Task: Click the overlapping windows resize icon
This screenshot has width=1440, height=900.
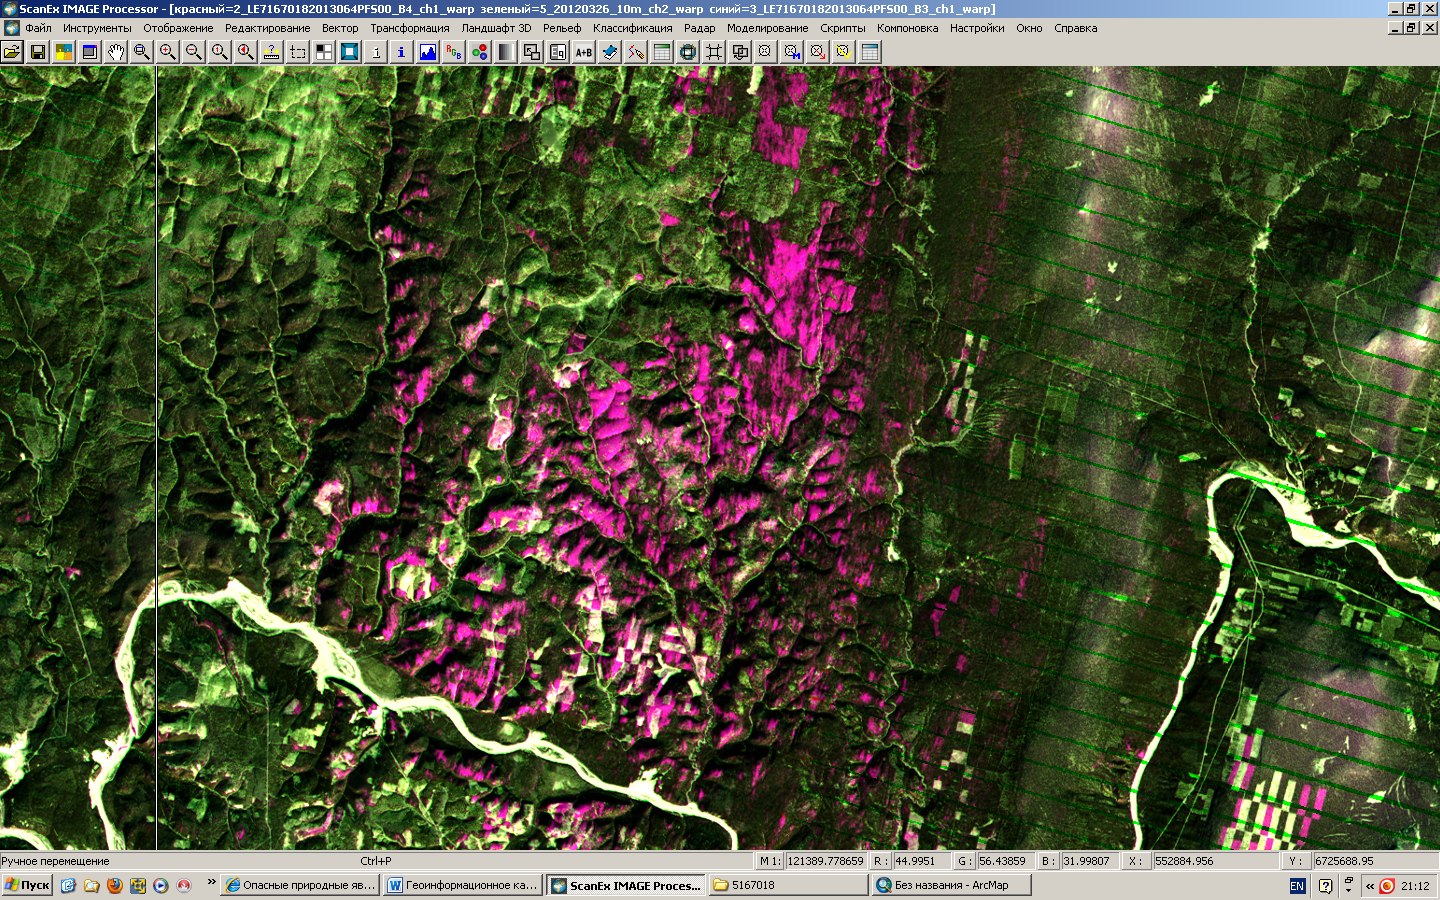Action: (x=532, y=52)
